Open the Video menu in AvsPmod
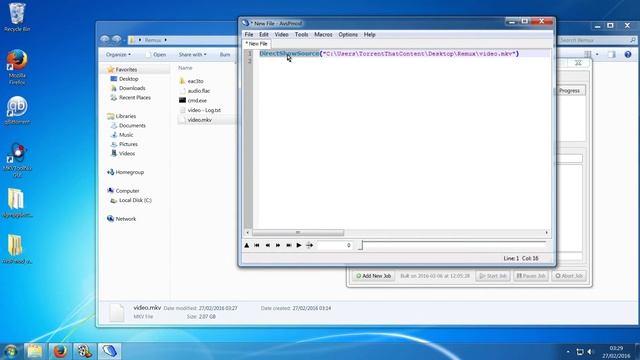The image size is (640, 360). coord(281,35)
